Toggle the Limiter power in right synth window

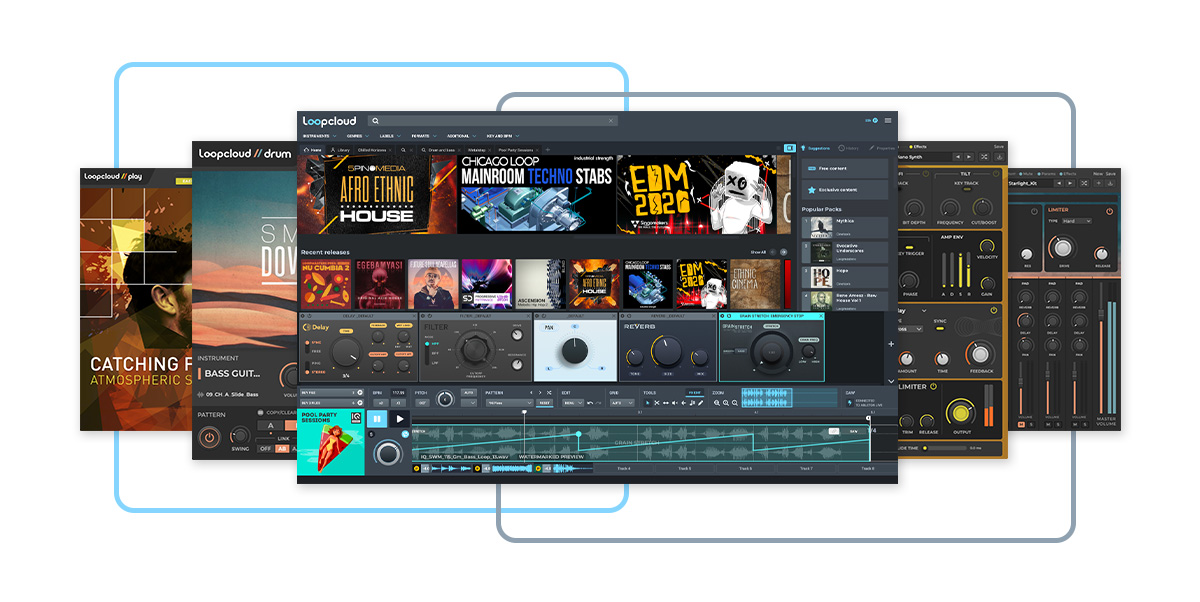(934, 386)
